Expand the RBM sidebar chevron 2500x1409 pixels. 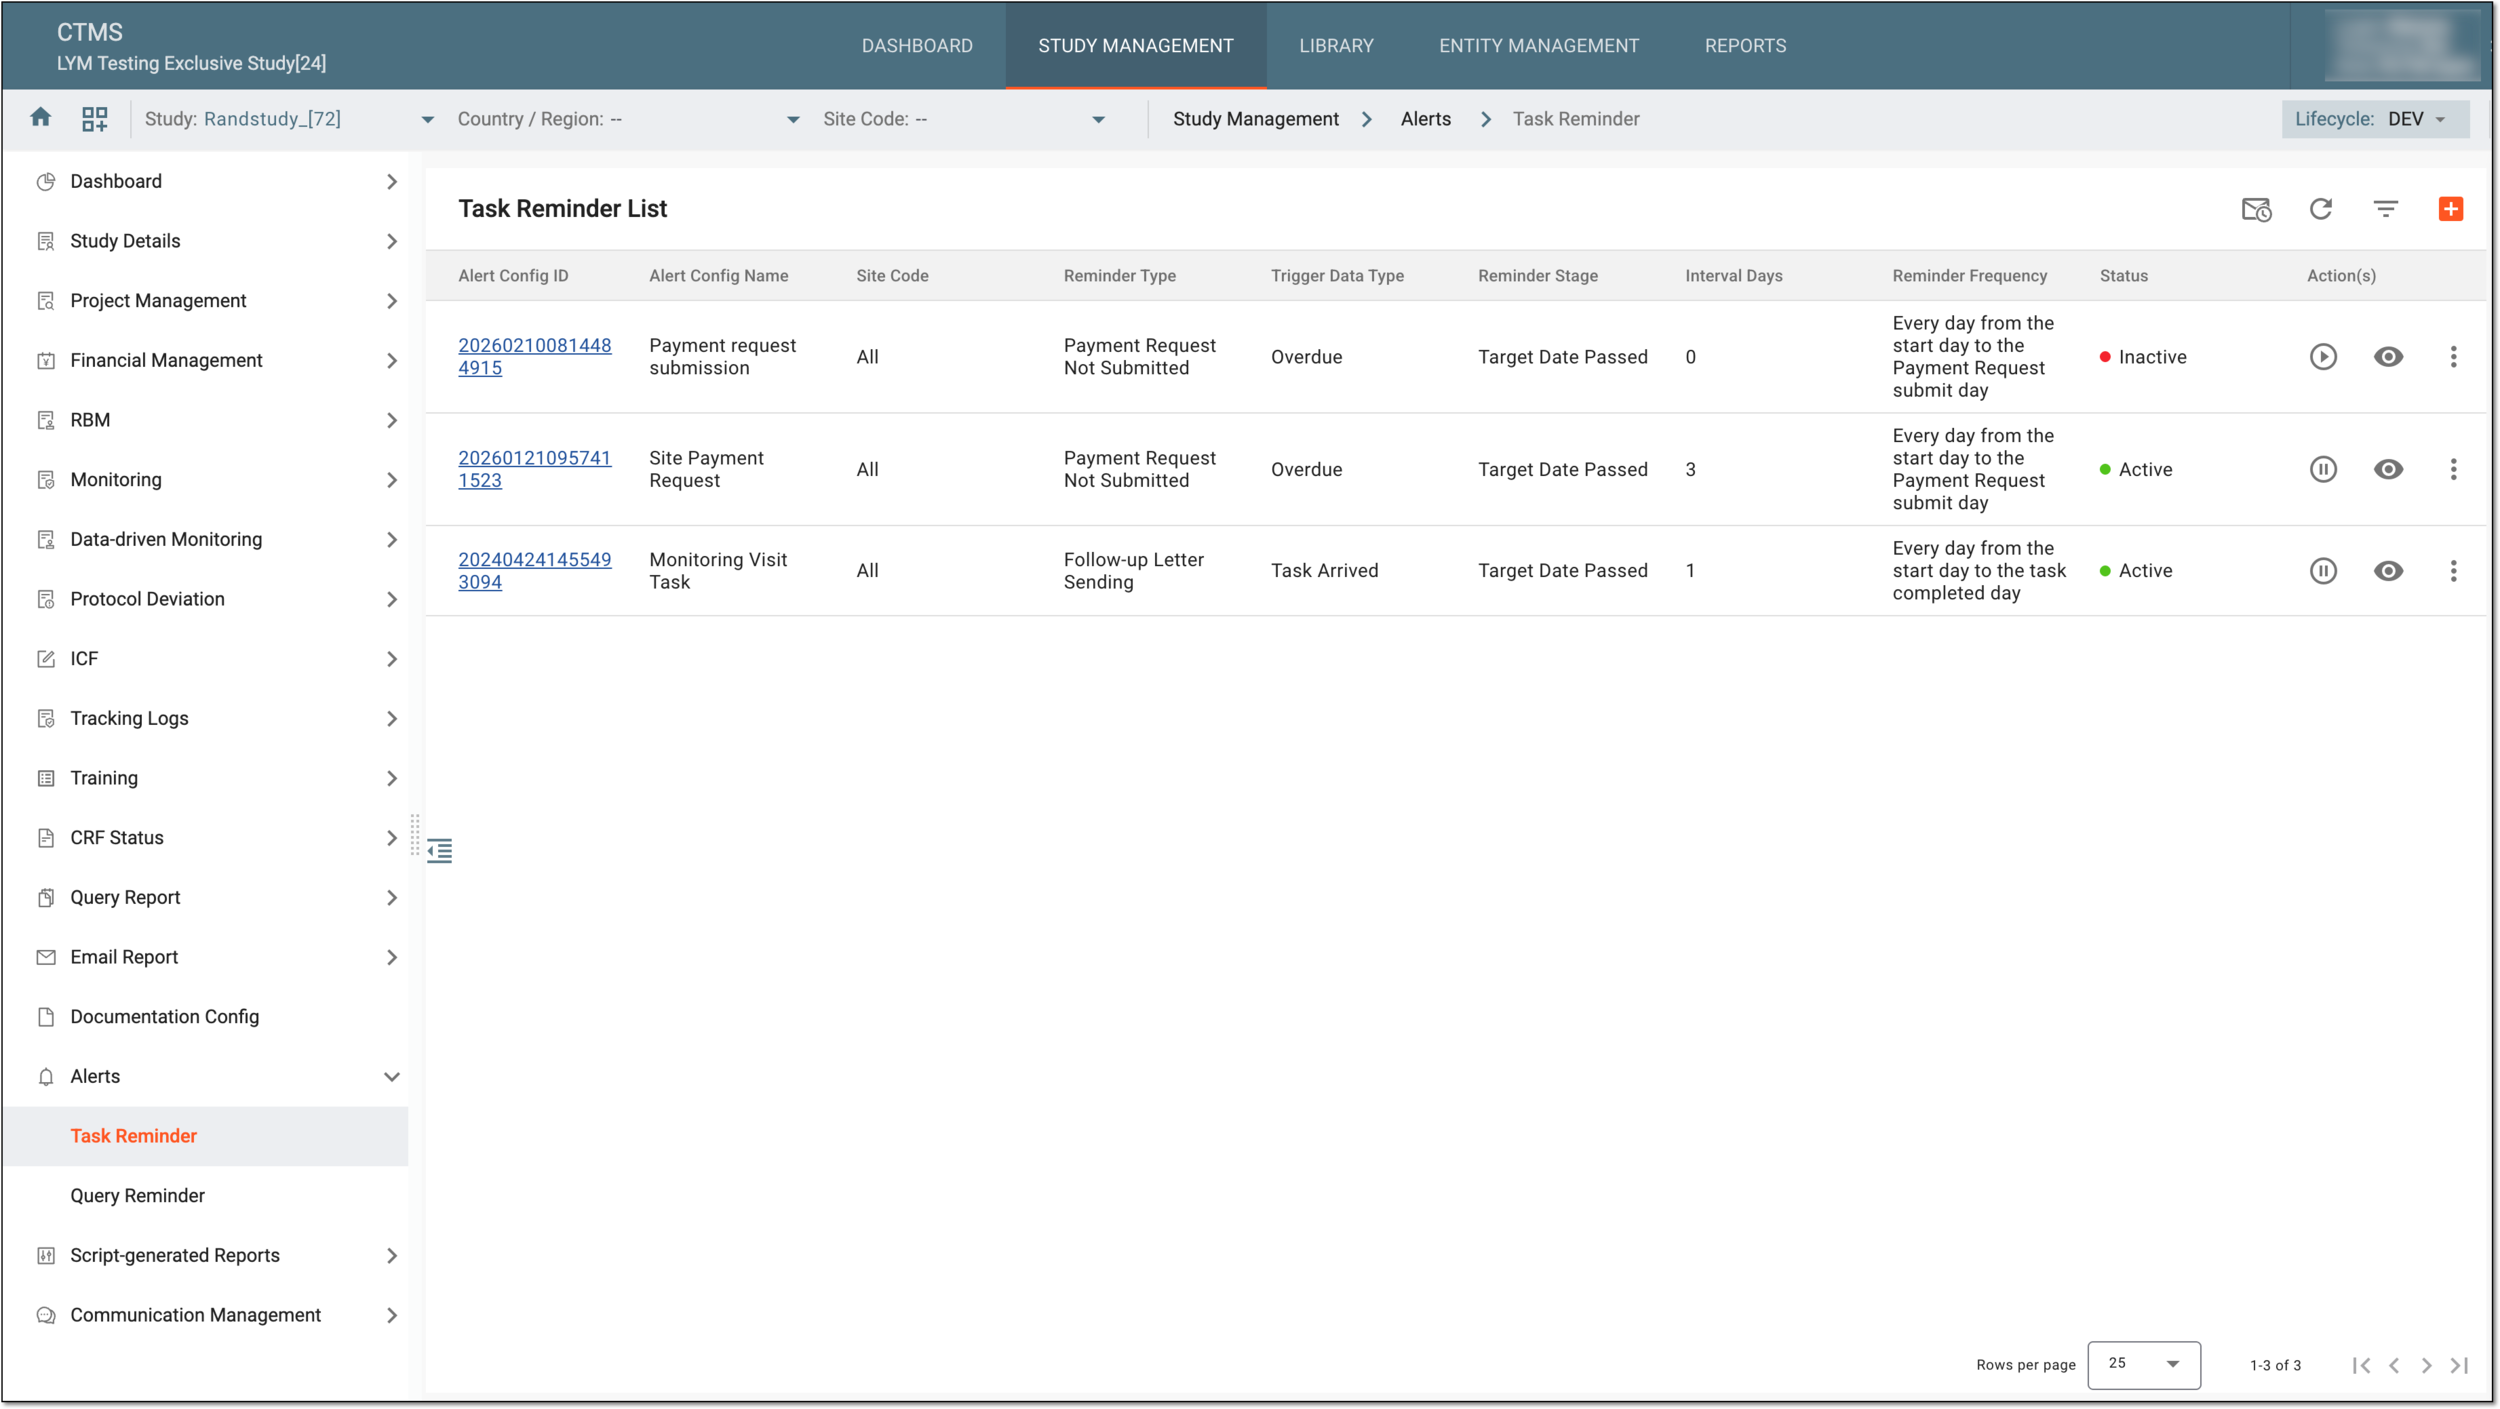point(392,421)
